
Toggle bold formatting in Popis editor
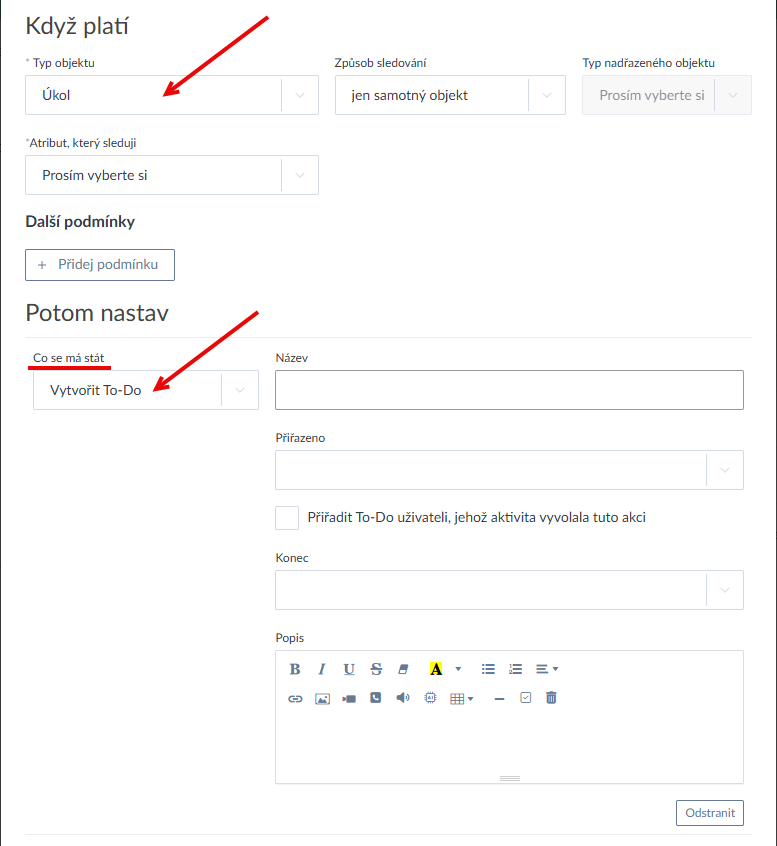(295, 669)
